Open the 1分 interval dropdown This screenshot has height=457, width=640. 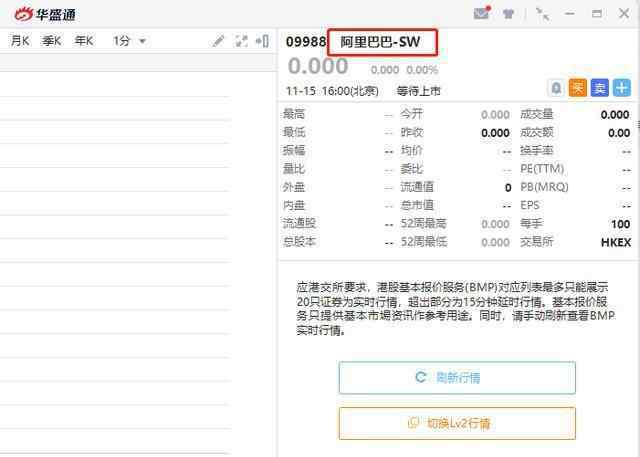pos(129,41)
